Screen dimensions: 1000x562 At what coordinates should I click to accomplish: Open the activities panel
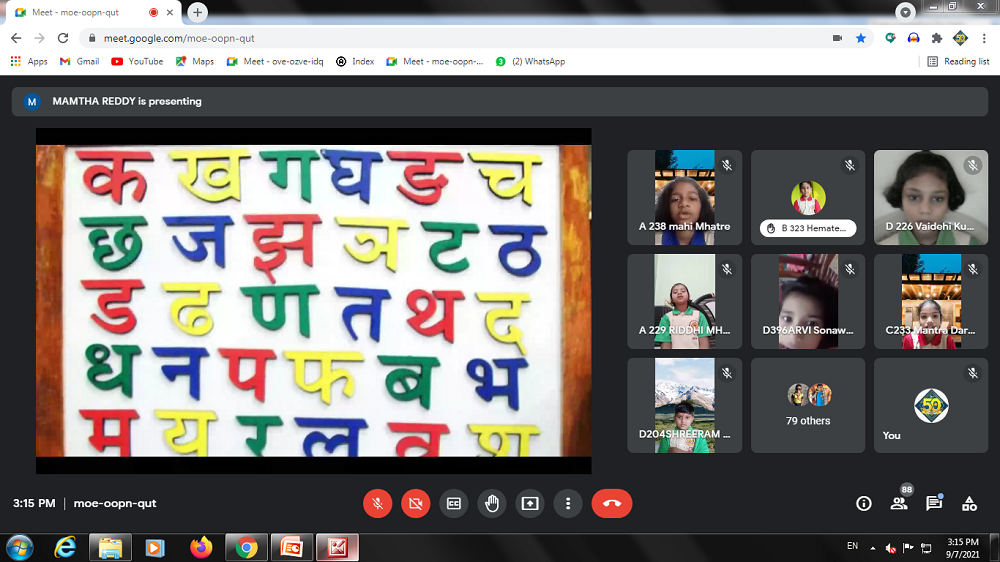click(969, 504)
